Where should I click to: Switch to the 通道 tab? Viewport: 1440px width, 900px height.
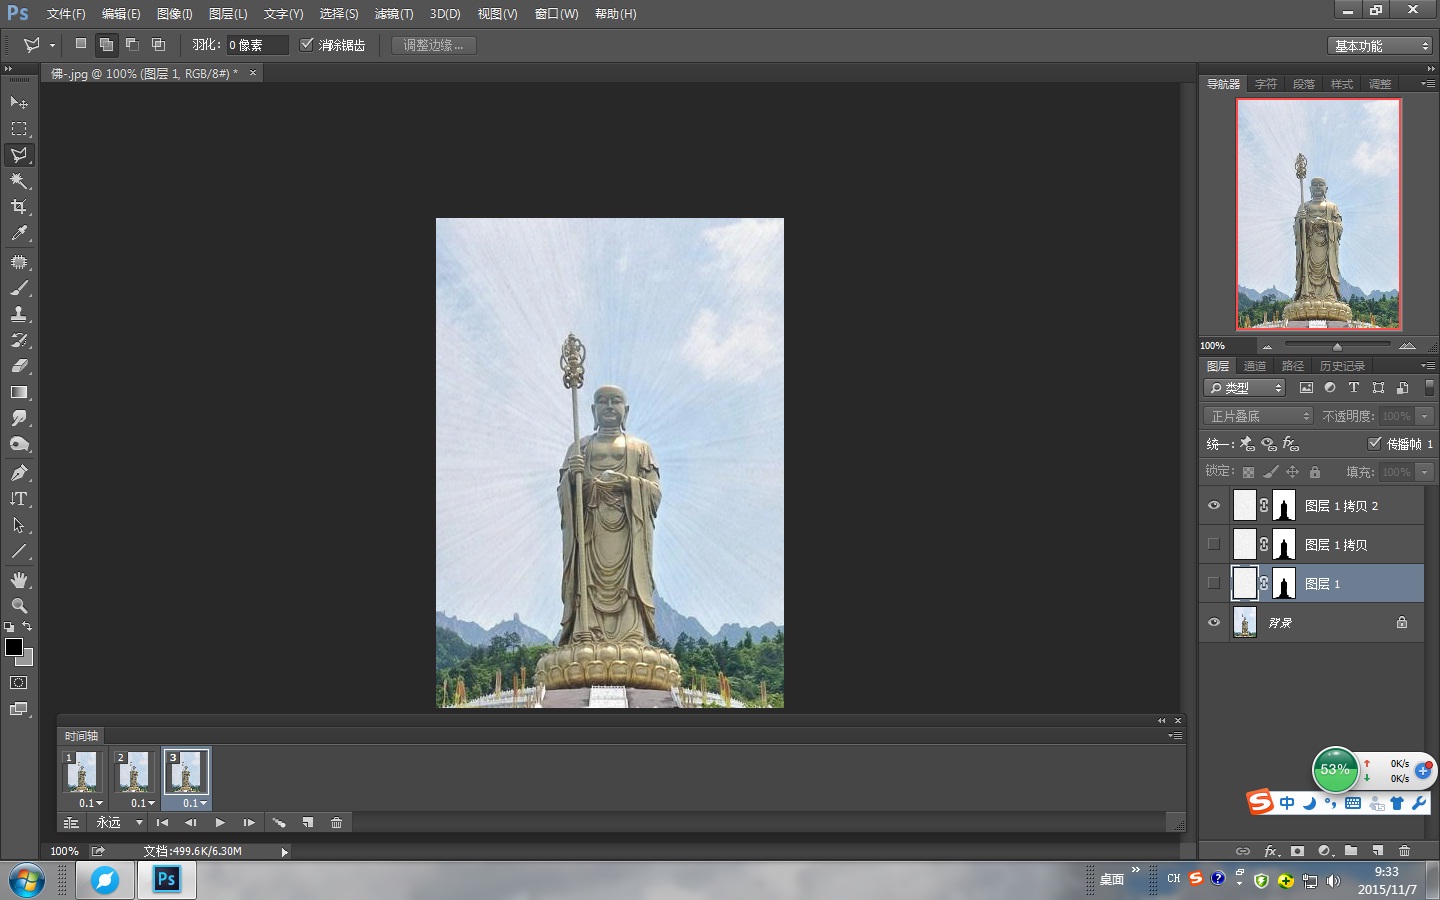1255,366
